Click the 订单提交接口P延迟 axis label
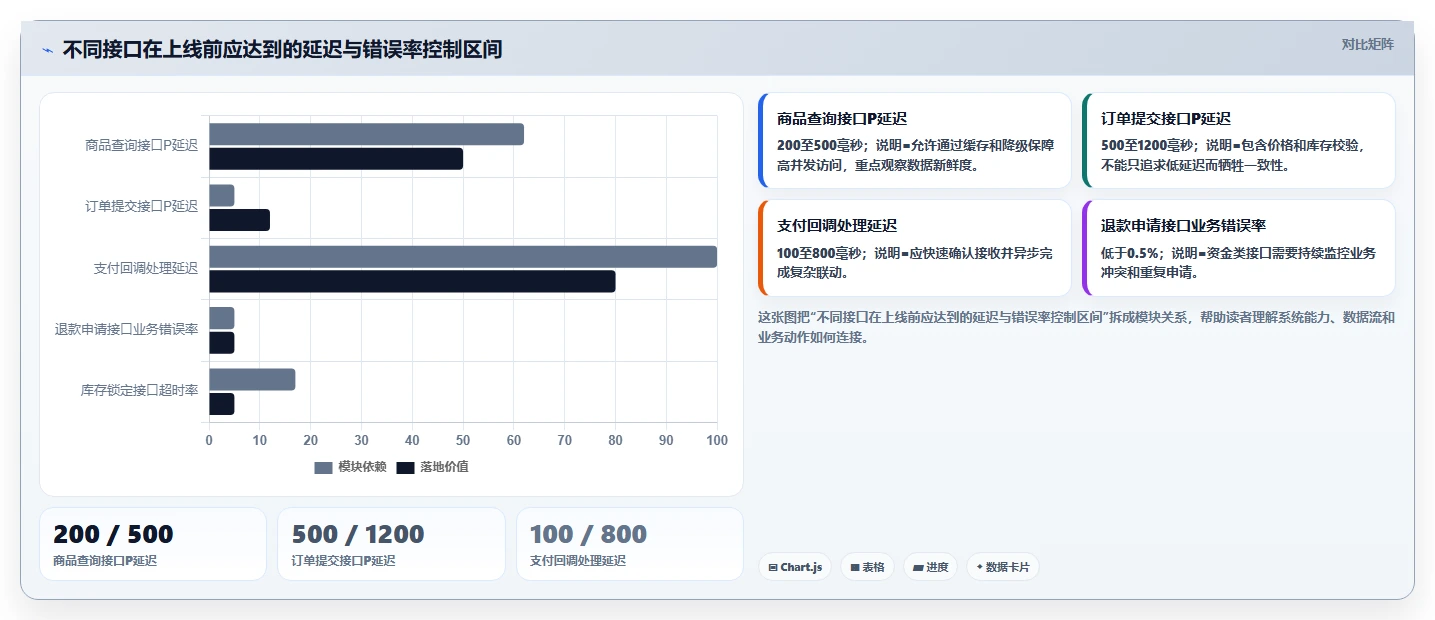Viewport: 1435px width, 620px height. click(141, 207)
